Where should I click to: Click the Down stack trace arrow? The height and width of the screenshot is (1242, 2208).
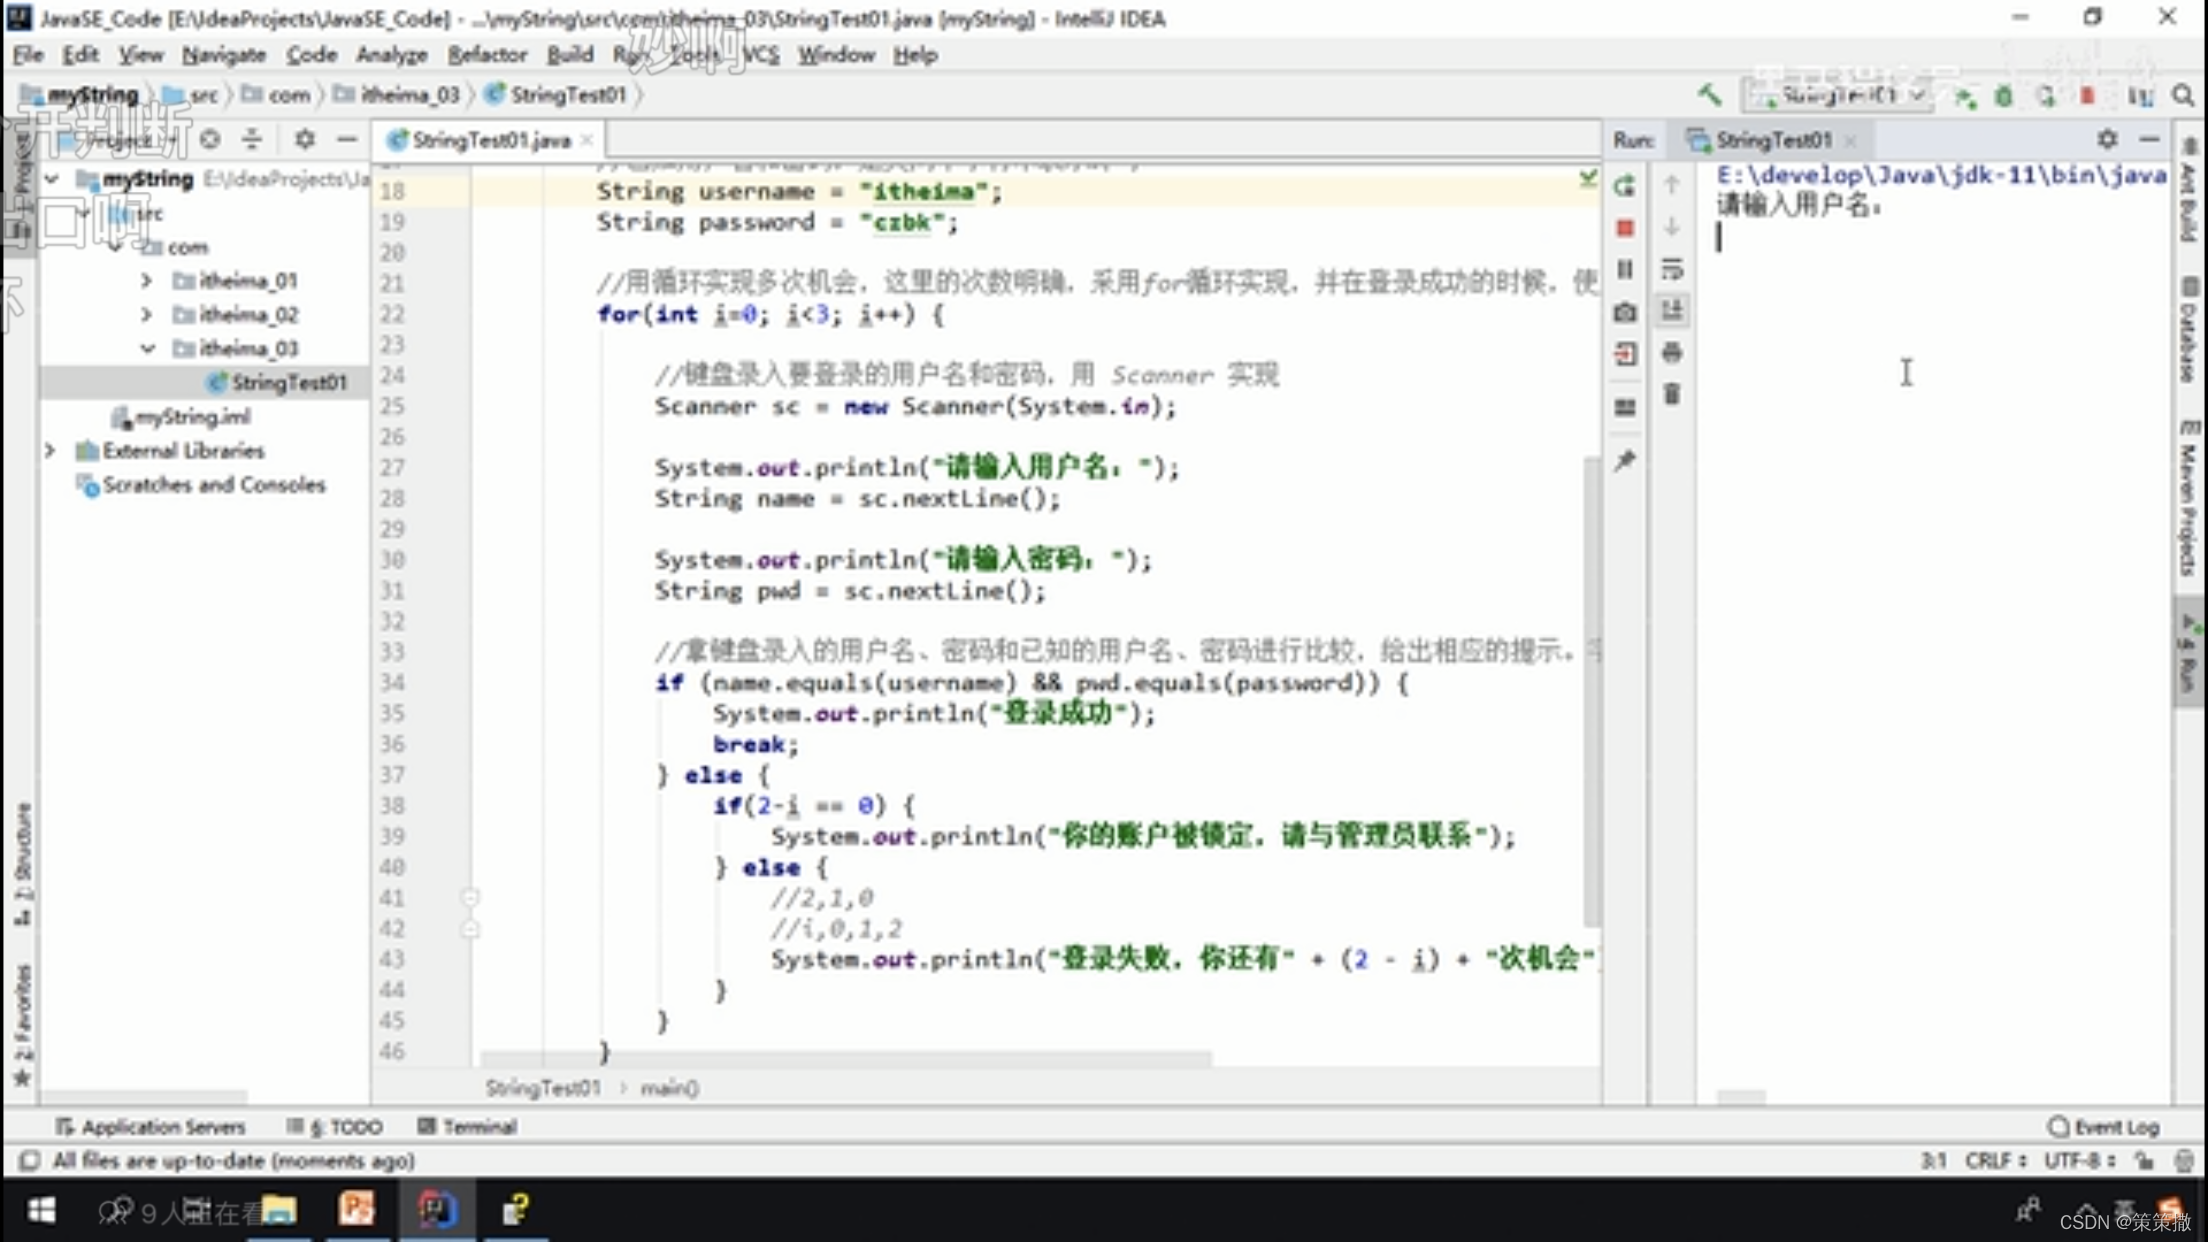[x=1671, y=228]
